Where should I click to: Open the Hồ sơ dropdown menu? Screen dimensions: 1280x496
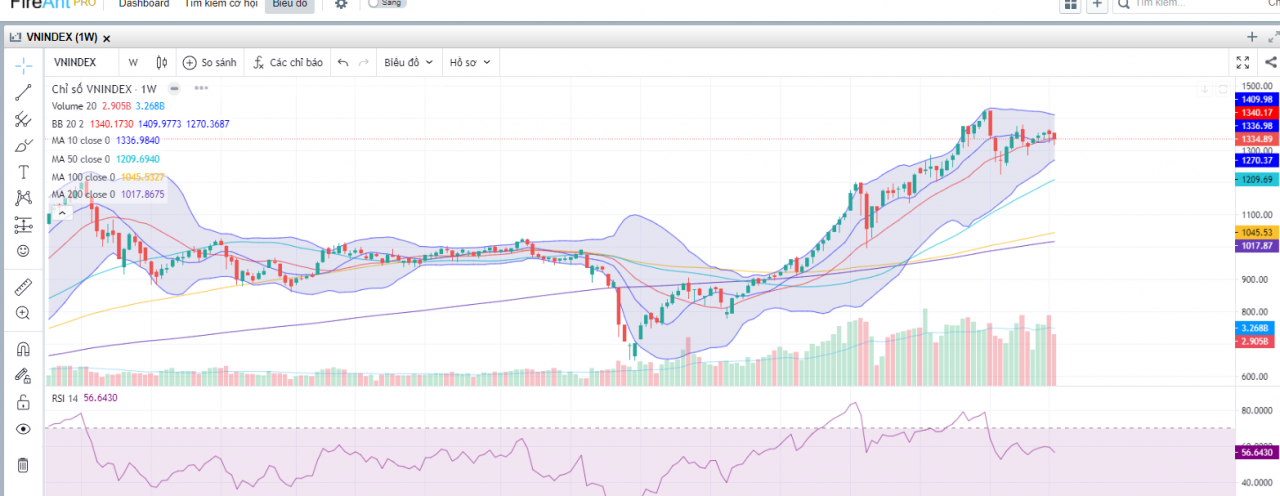click(x=470, y=62)
